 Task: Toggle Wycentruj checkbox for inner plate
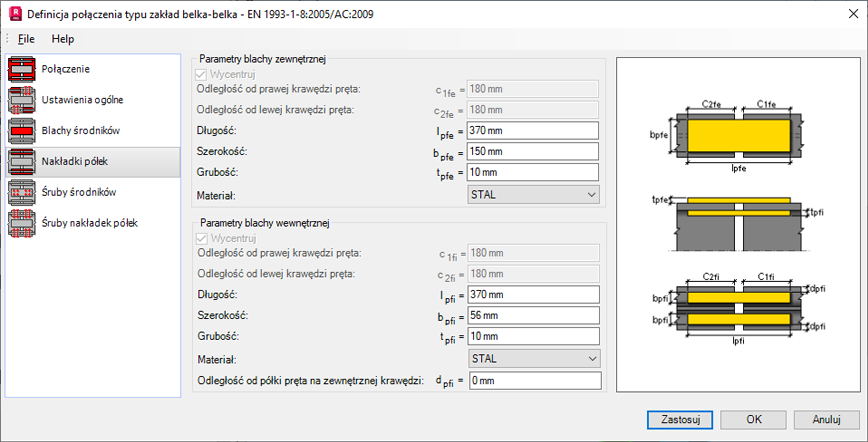coord(204,239)
